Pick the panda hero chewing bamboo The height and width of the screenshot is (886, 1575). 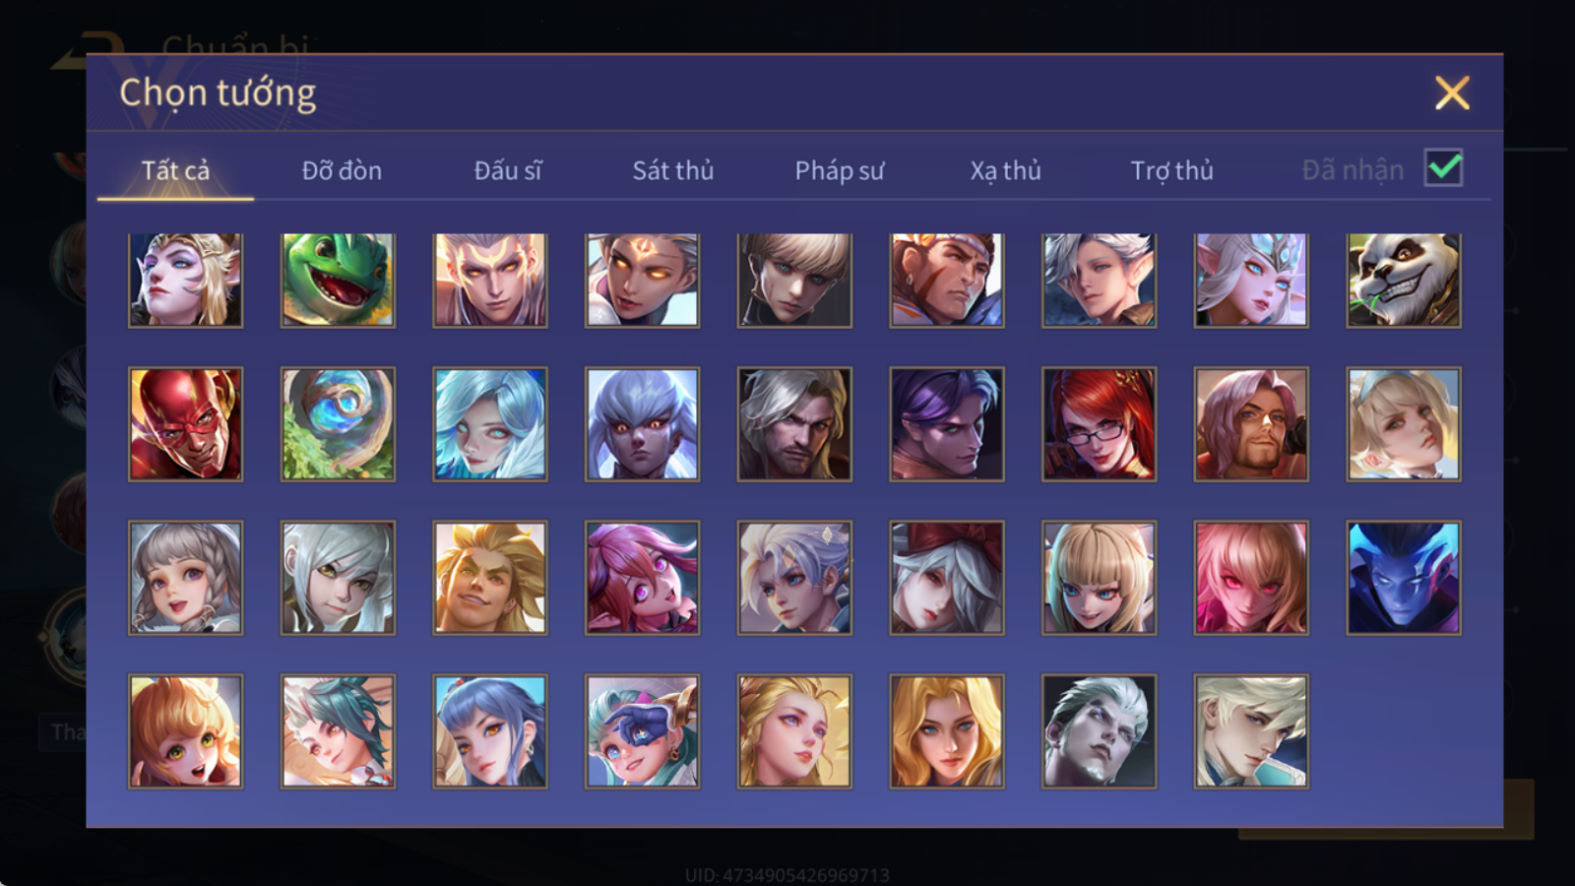[1403, 280]
